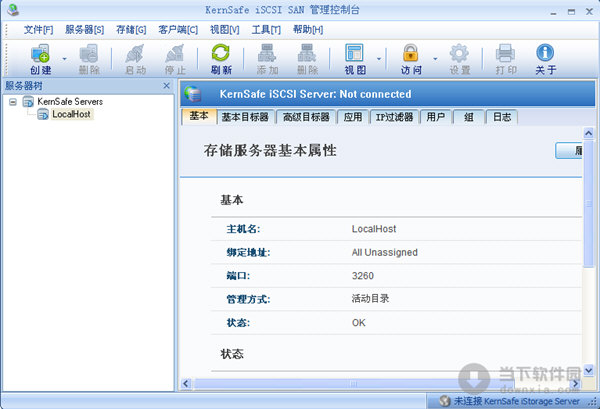This screenshot has height=409, width=600.
Task: Minimize the KernSafe console window
Action: pos(553,12)
